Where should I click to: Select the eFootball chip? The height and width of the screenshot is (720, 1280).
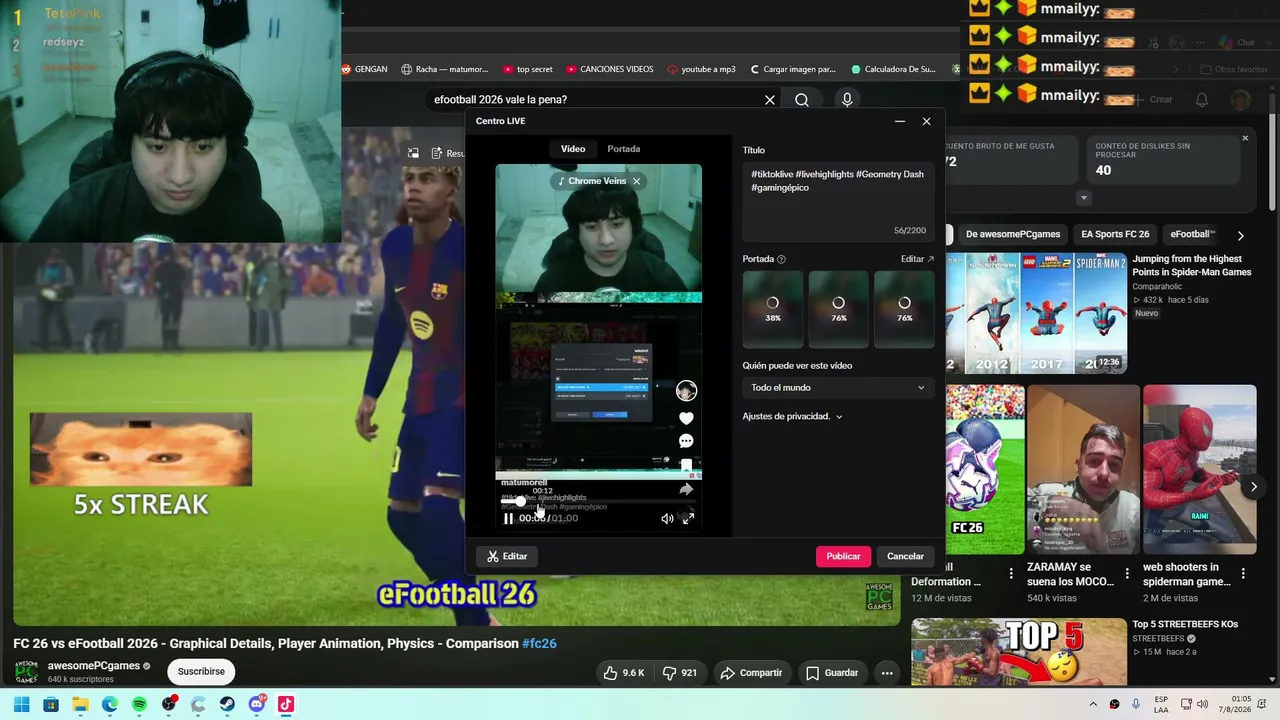coord(1192,235)
